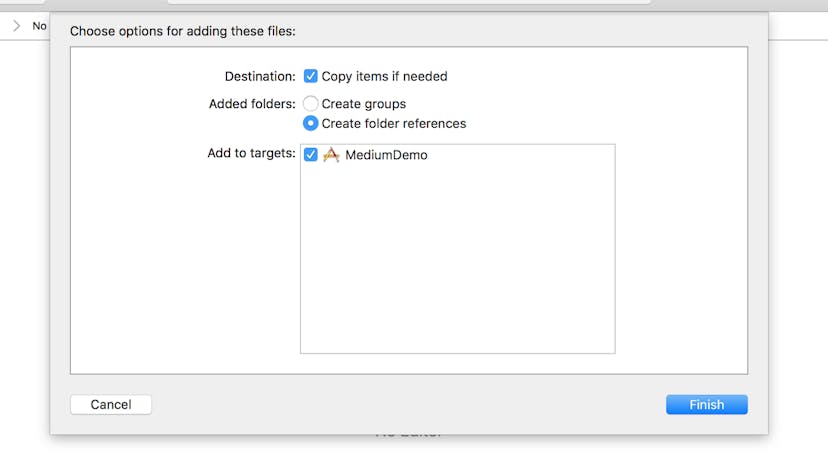828x467 pixels.
Task: Click the MediumDemo target name
Action: [x=386, y=155]
